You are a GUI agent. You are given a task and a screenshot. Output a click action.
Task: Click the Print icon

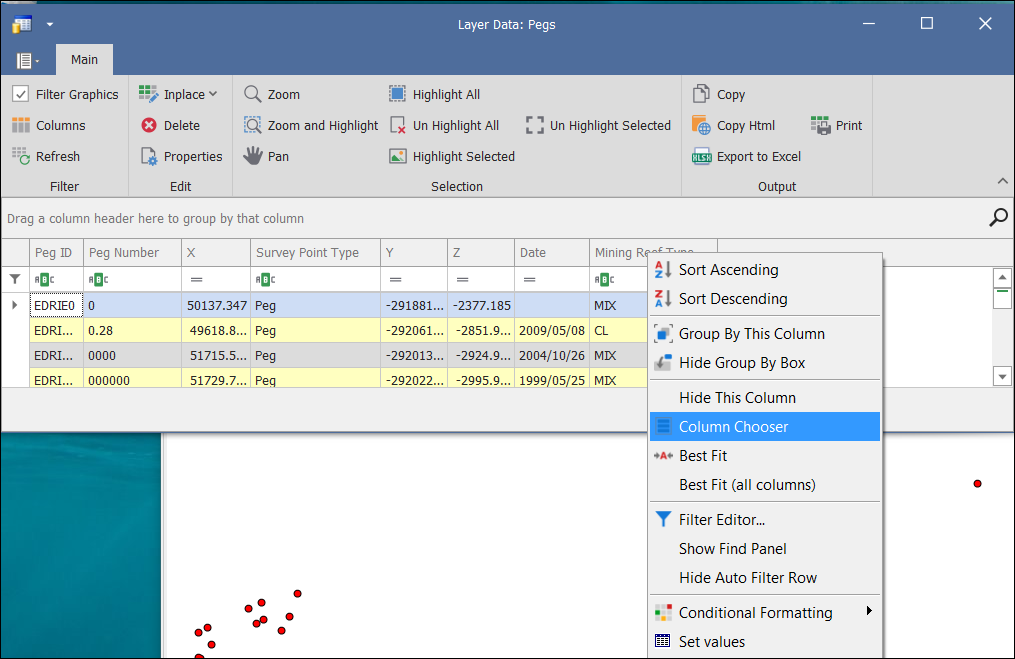point(821,125)
